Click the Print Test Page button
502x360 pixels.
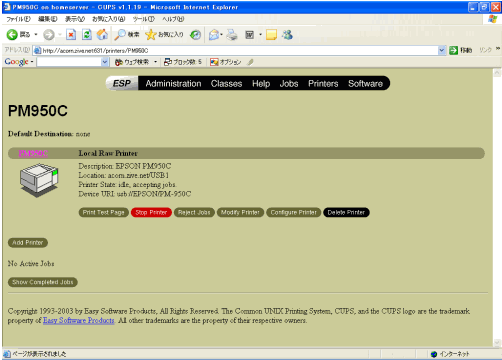pos(103,212)
